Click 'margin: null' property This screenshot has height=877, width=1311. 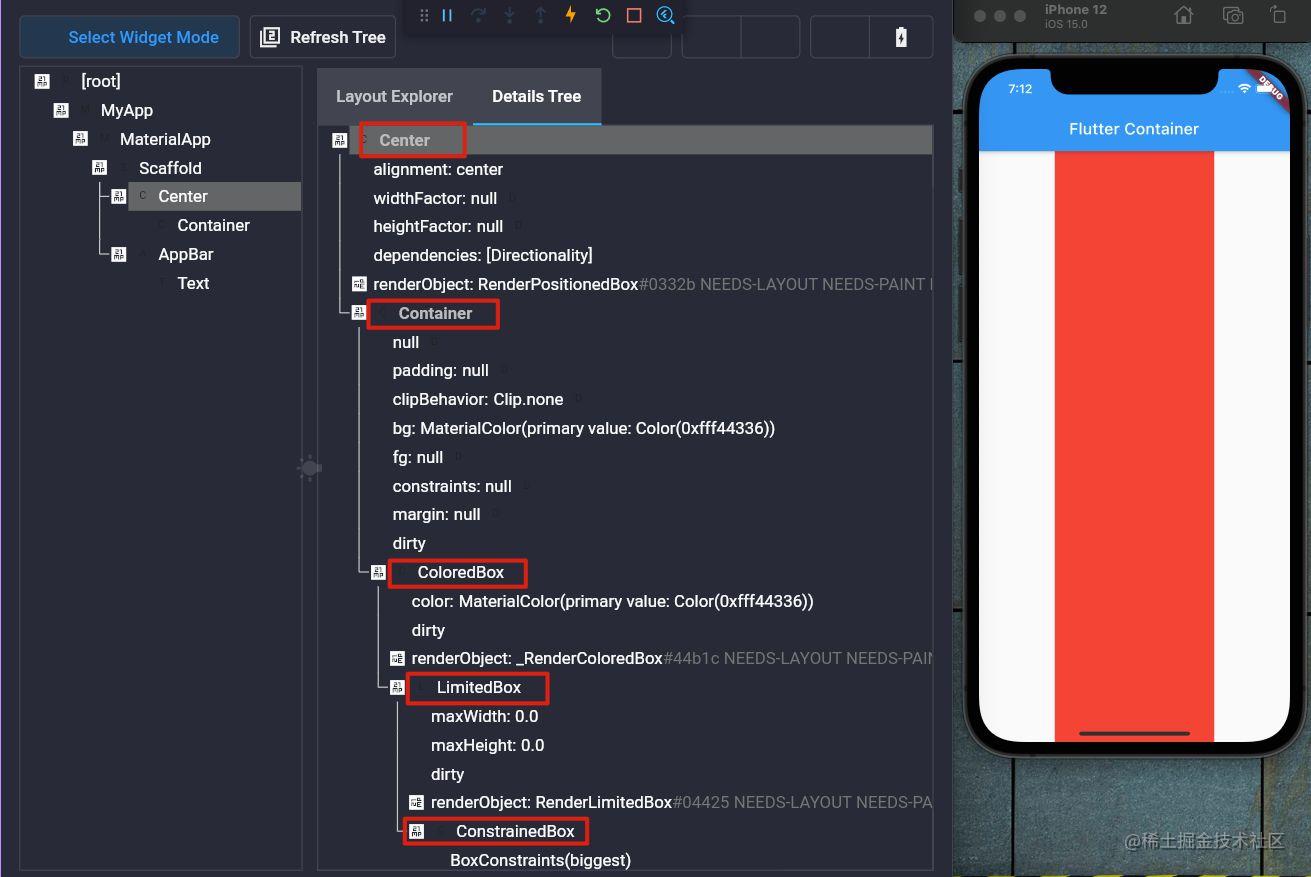coord(436,514)
